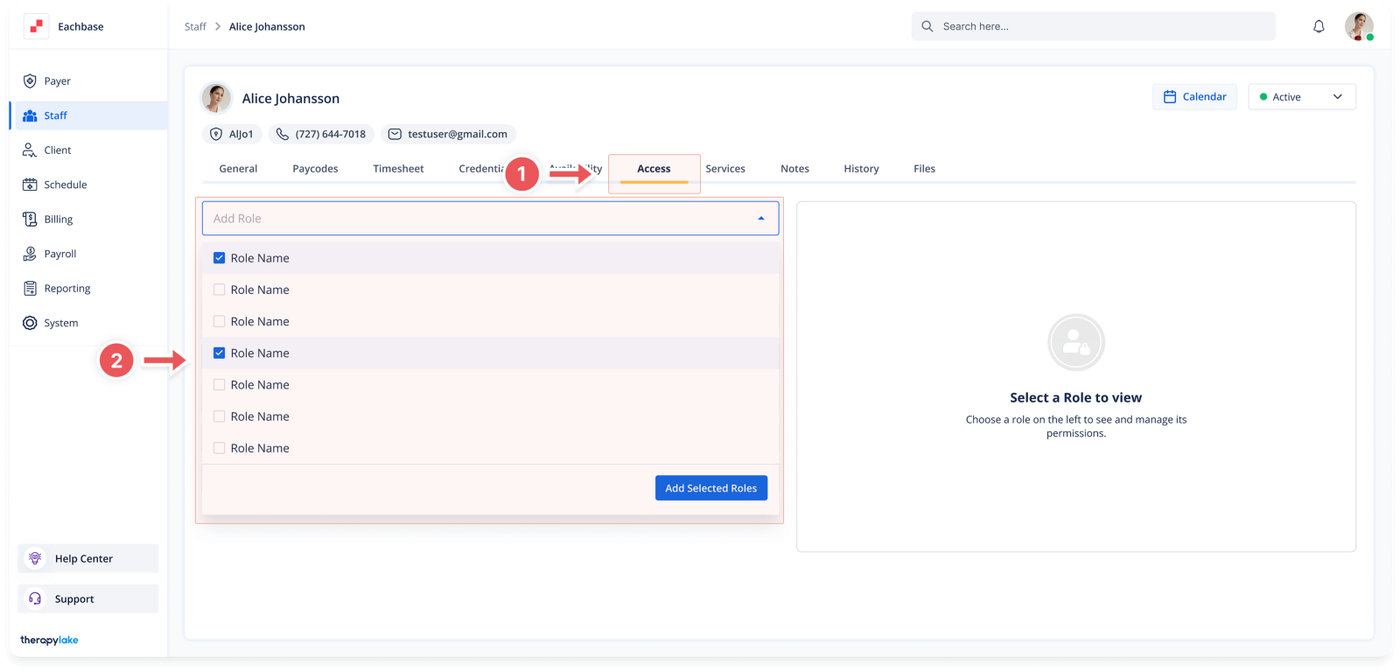Open the Reporting document icon

click(30, 288)
